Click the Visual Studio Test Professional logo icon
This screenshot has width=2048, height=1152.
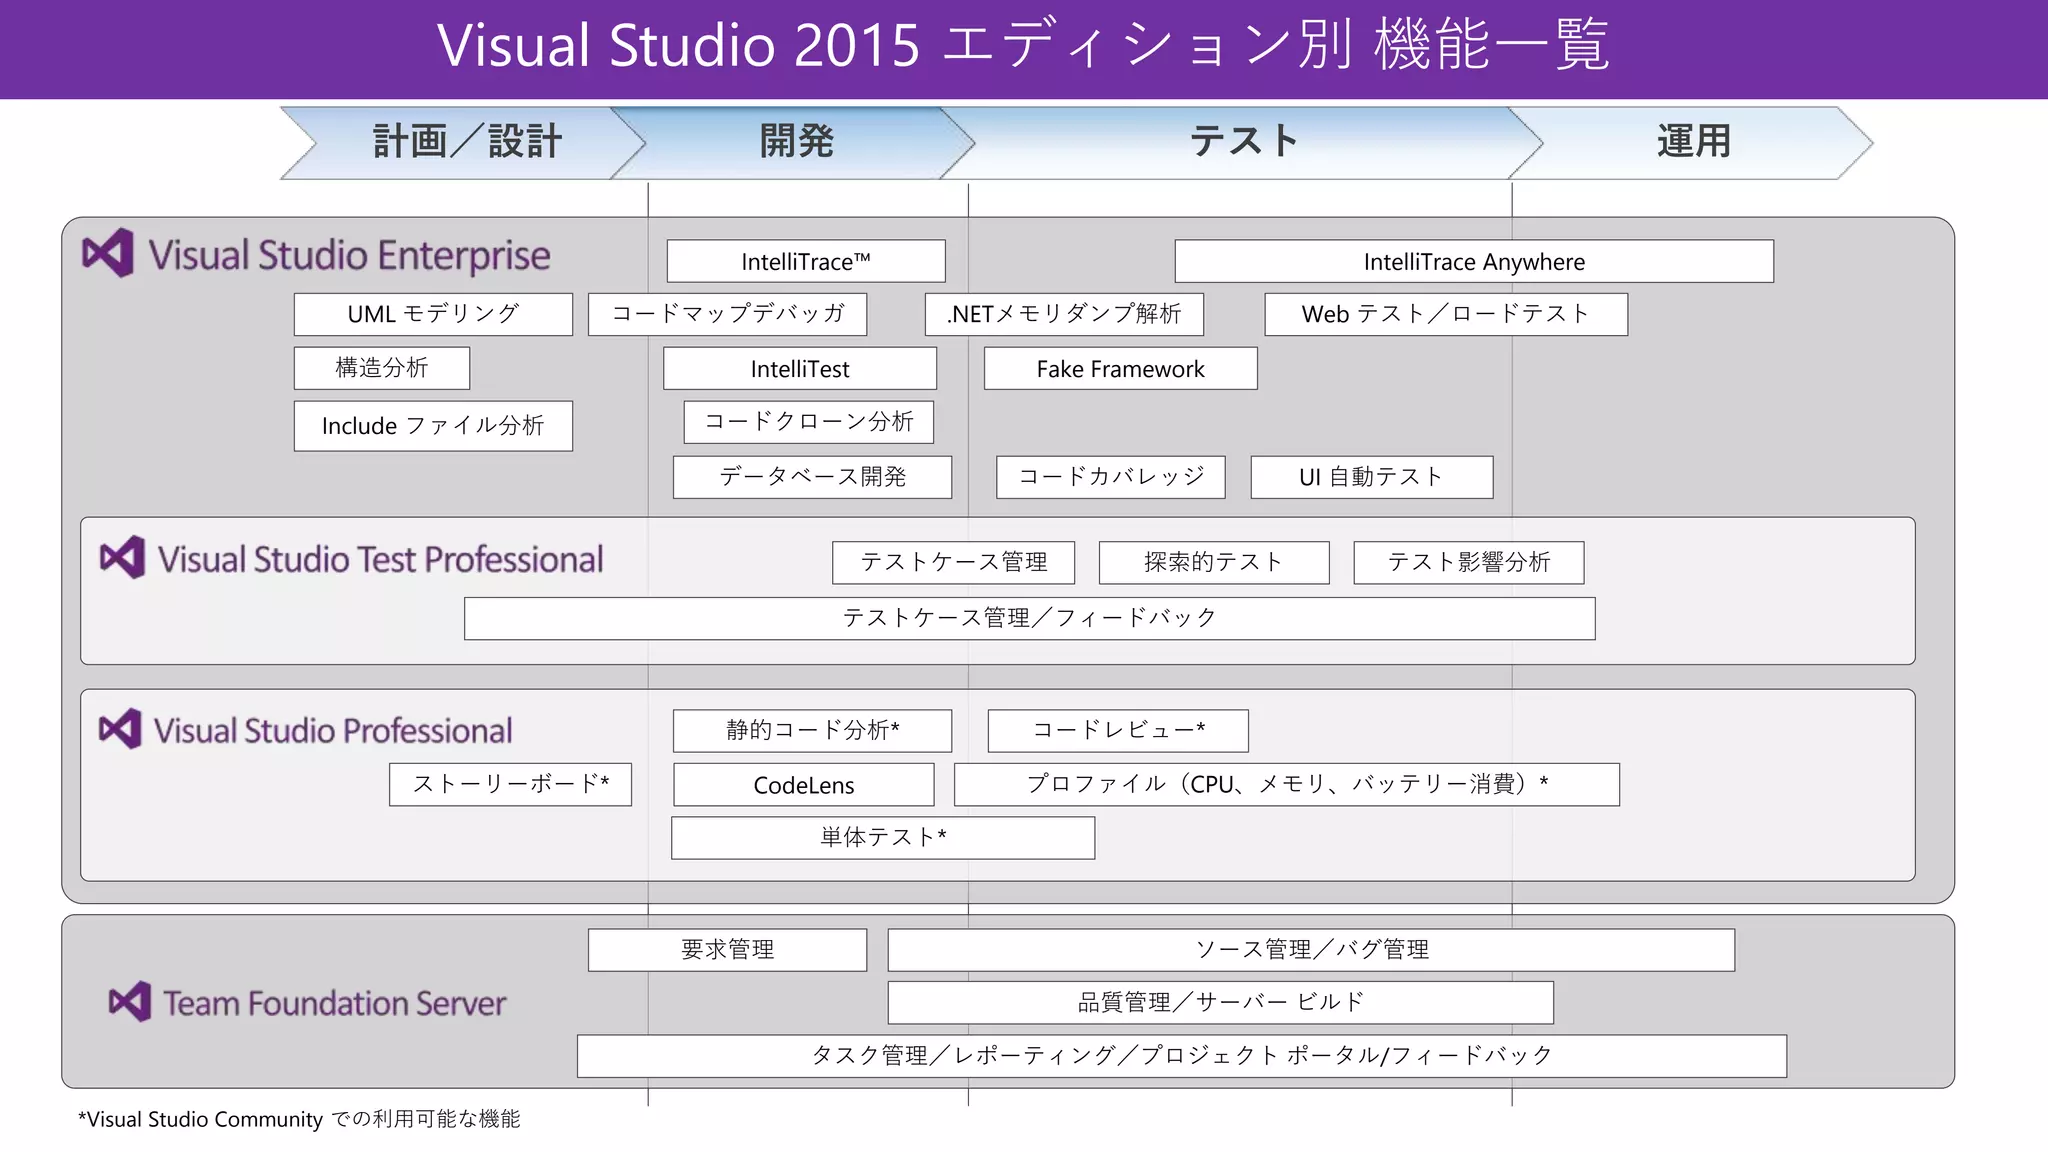click(x=123, y=558)
